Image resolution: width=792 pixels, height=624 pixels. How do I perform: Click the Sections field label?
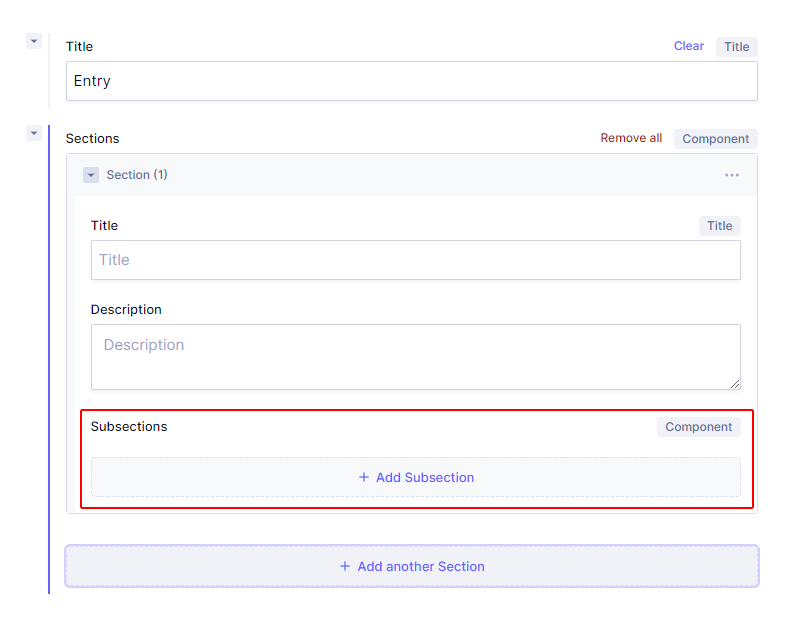92,138
